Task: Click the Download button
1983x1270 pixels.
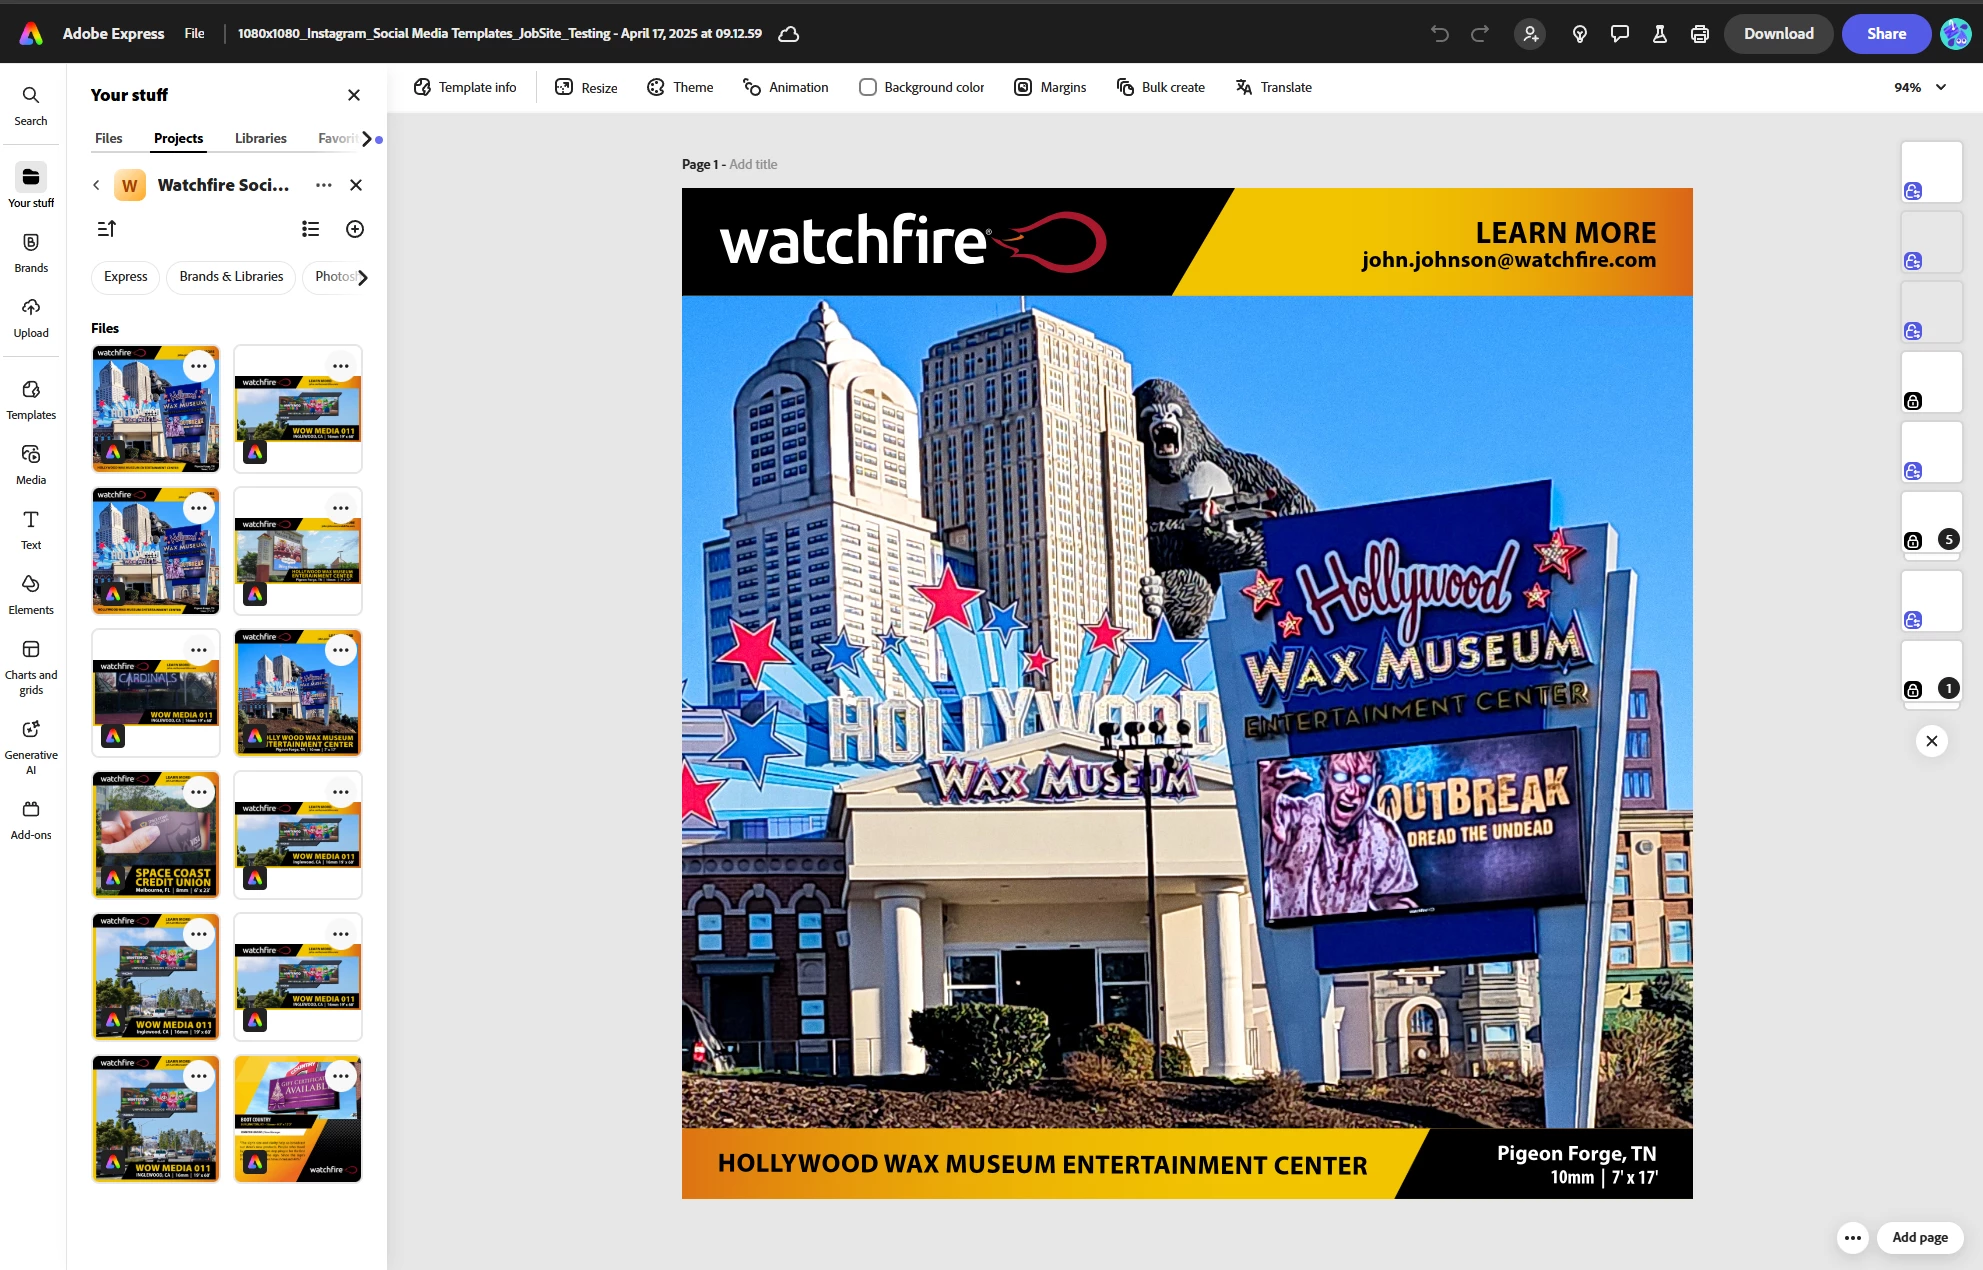Action: click(1778, 34)
